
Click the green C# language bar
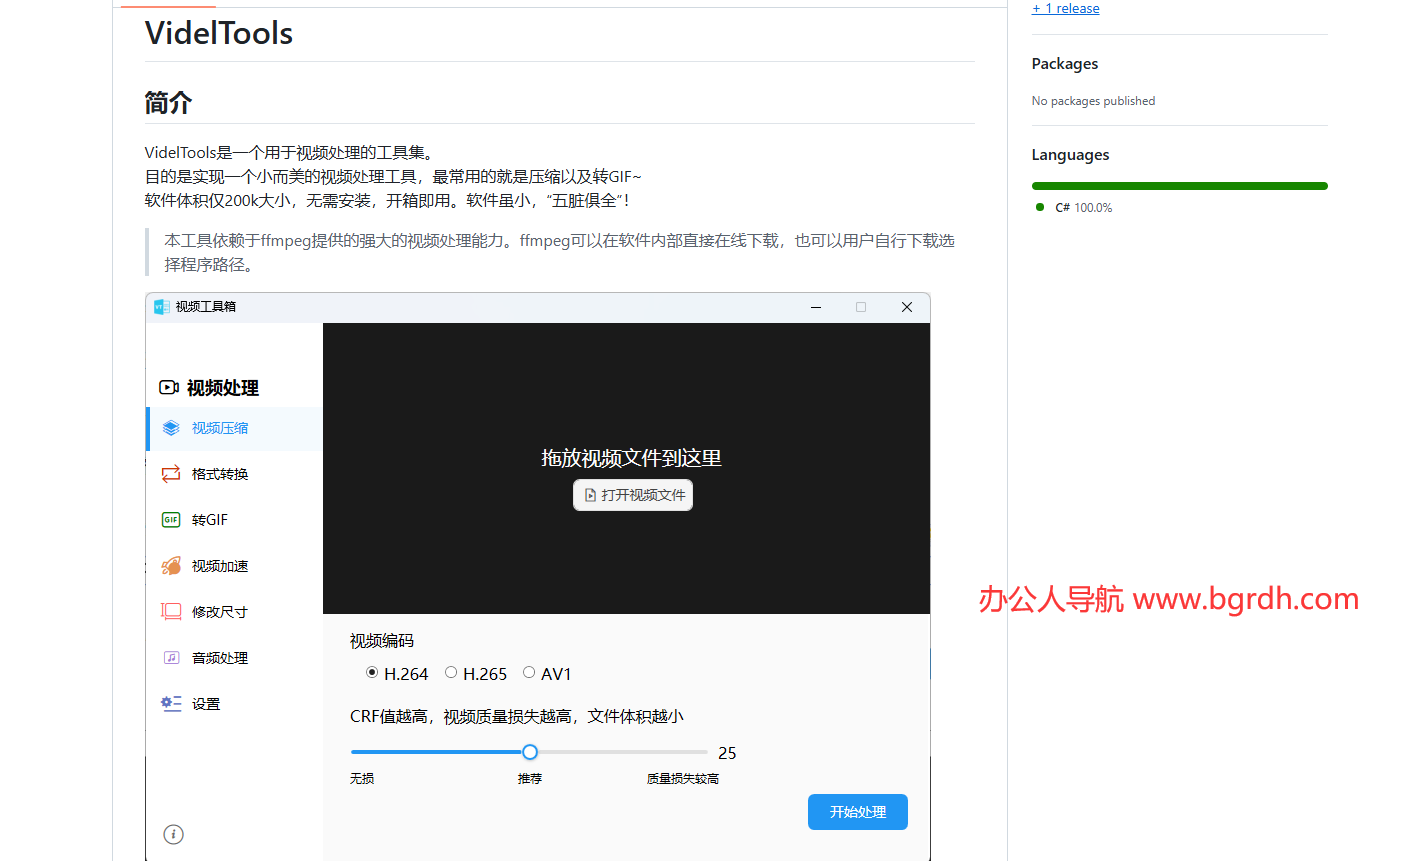[x=1179, y=185]
